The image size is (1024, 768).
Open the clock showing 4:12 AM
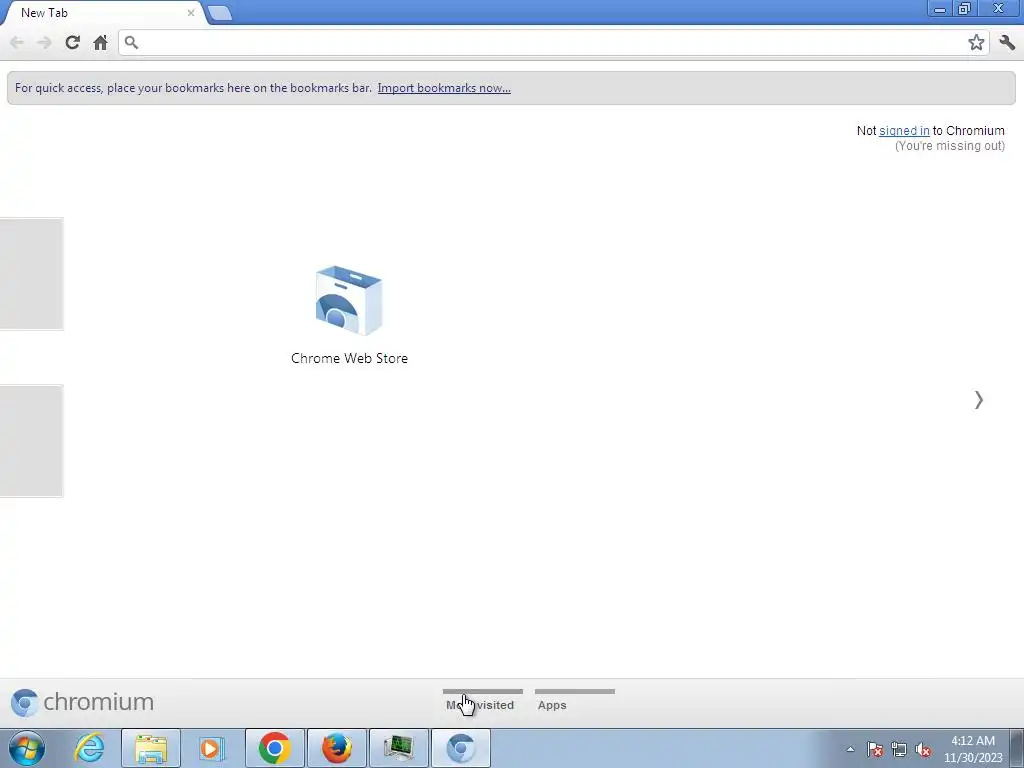[973, 749]
